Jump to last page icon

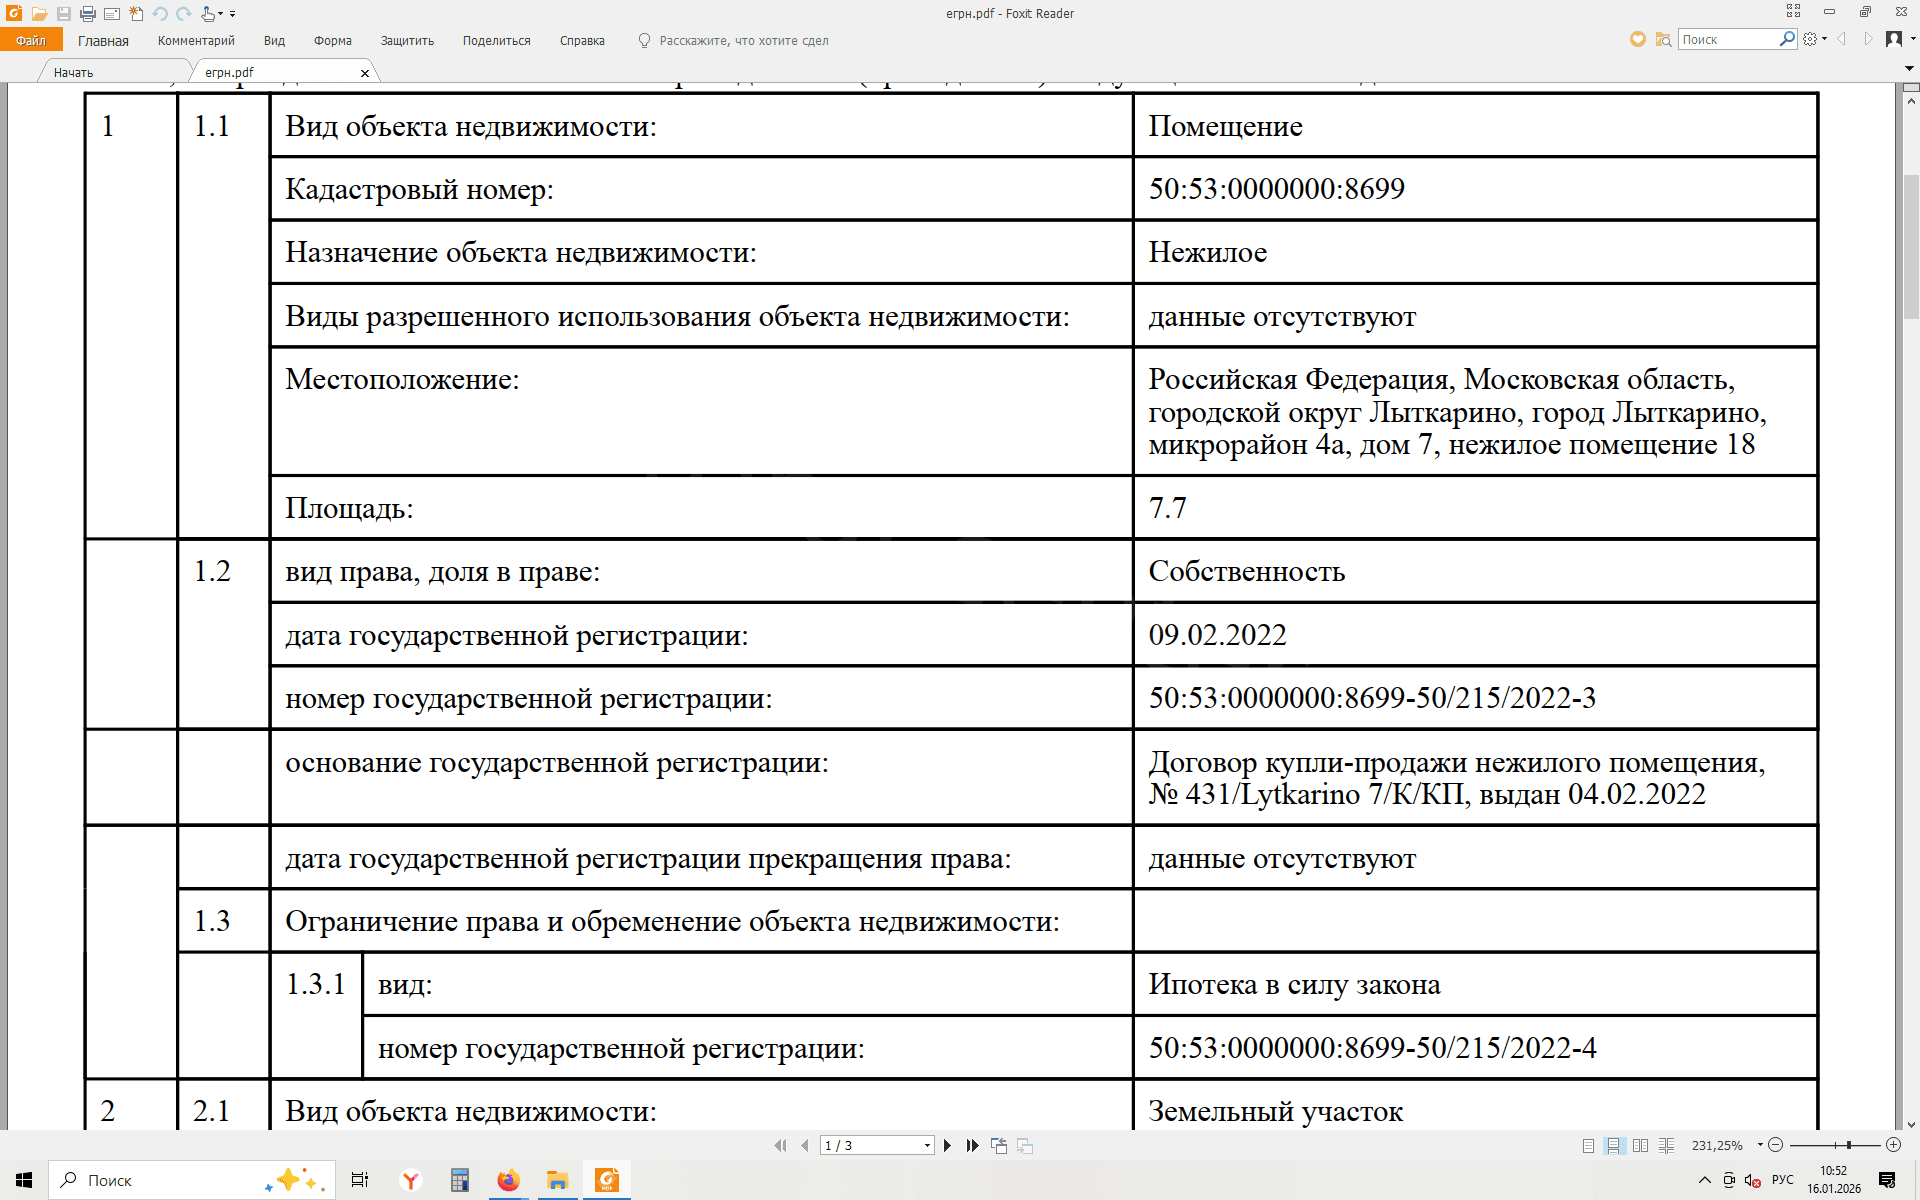point(972,1146)
